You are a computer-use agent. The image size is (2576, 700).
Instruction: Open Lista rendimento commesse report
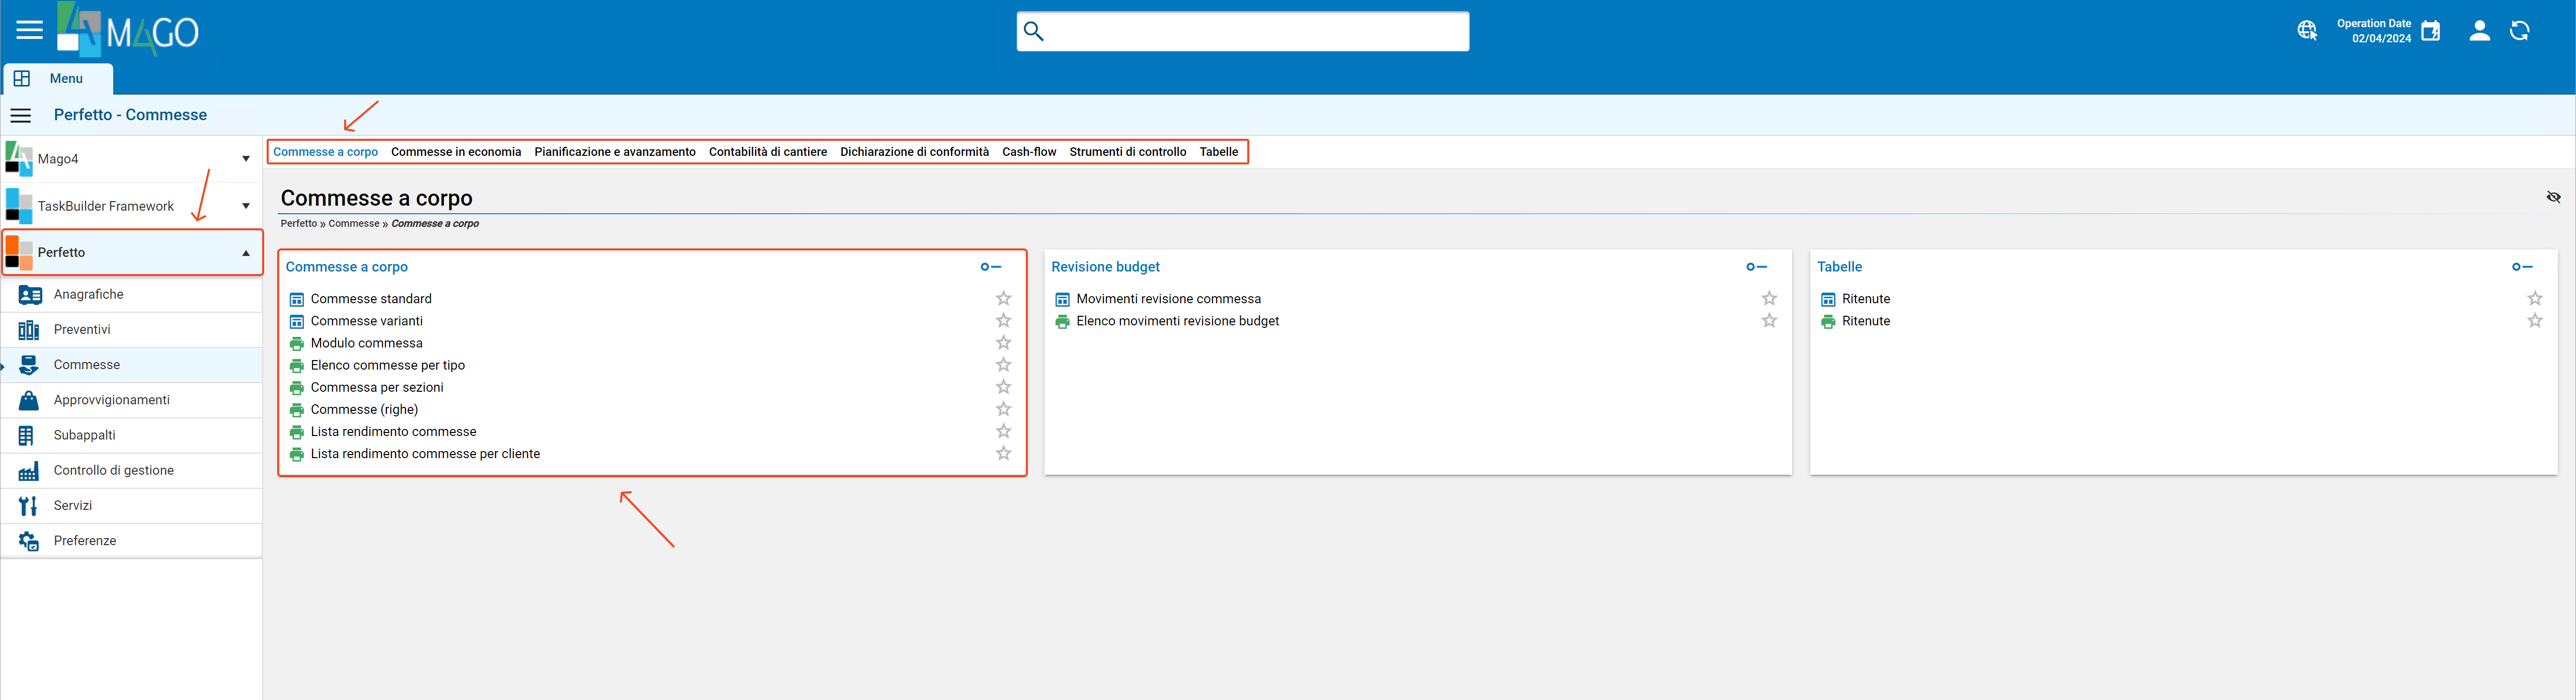(x=393, y=431)
